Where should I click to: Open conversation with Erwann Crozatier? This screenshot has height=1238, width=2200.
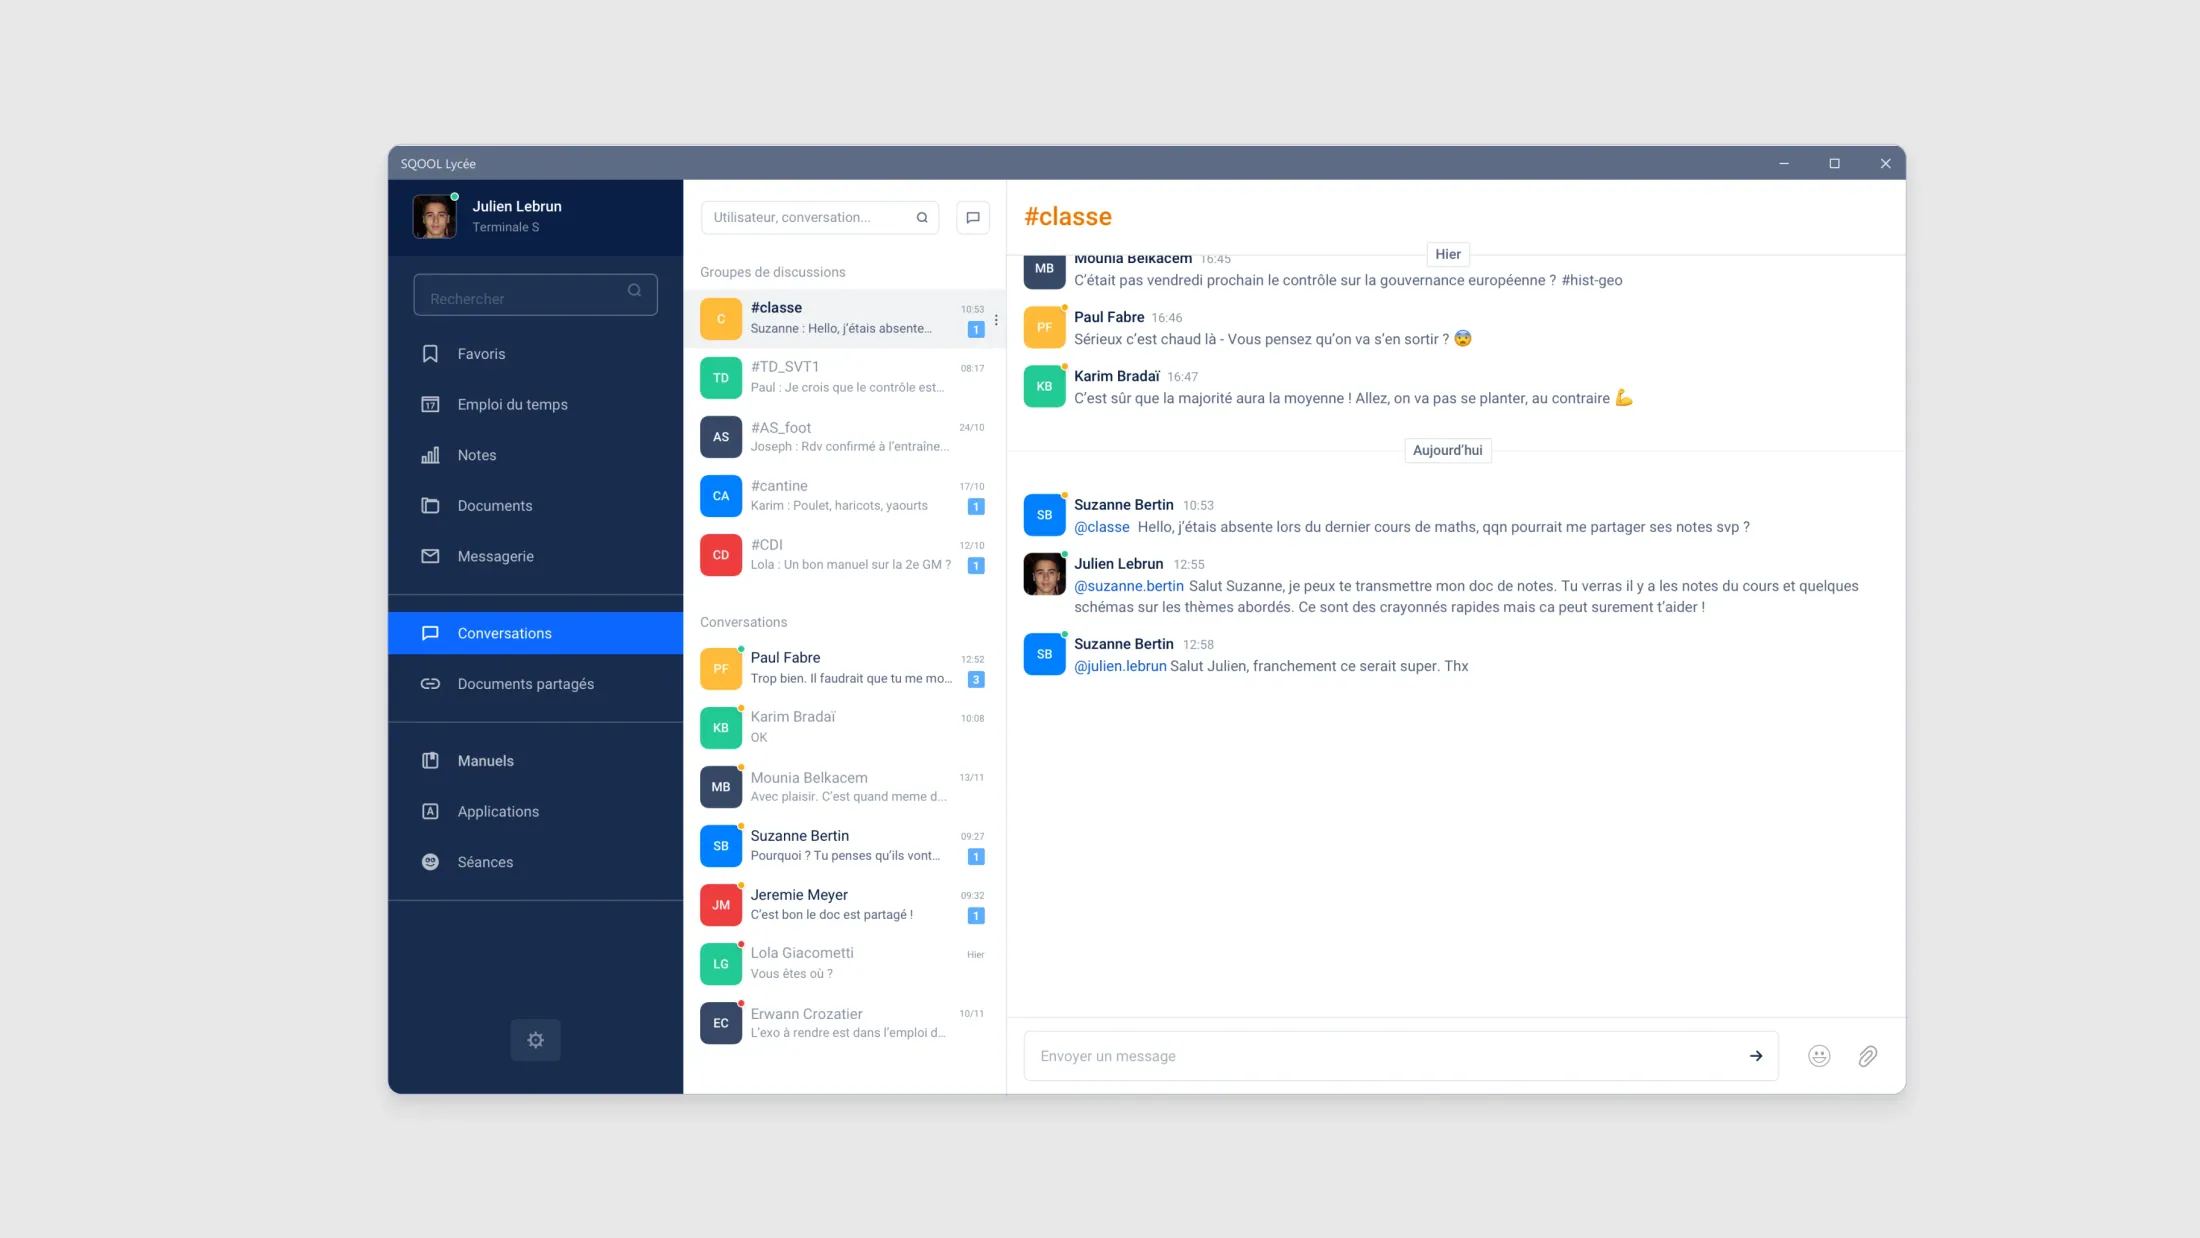coord(844,1023)
